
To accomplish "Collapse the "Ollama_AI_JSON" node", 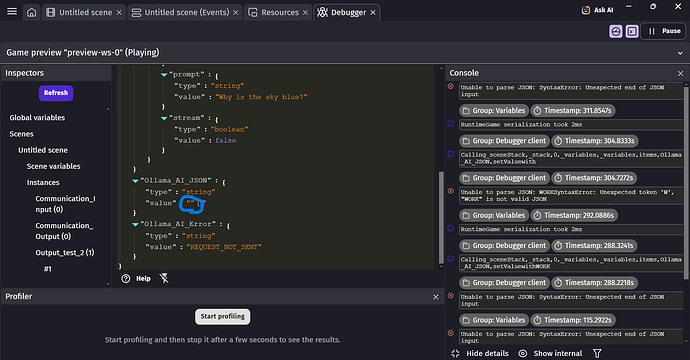I will click(x=136, y=181).
